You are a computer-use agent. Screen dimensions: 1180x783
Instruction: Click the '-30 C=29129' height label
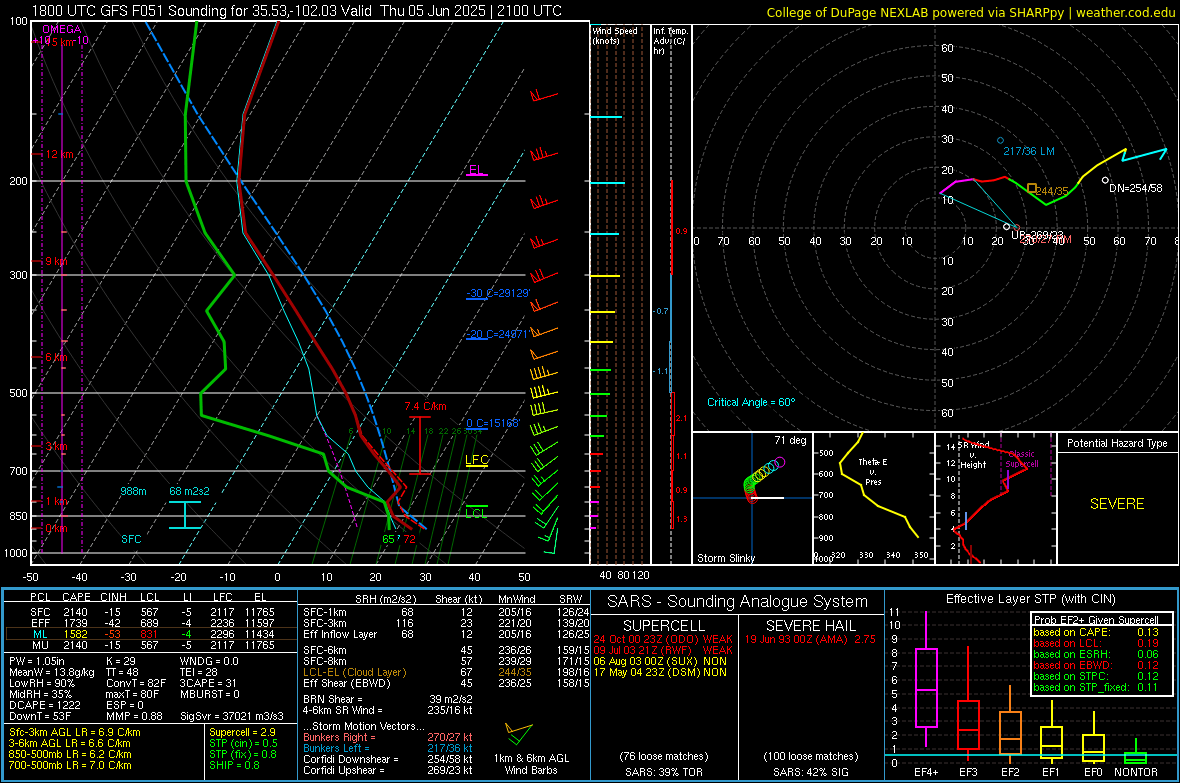[498, 293]
